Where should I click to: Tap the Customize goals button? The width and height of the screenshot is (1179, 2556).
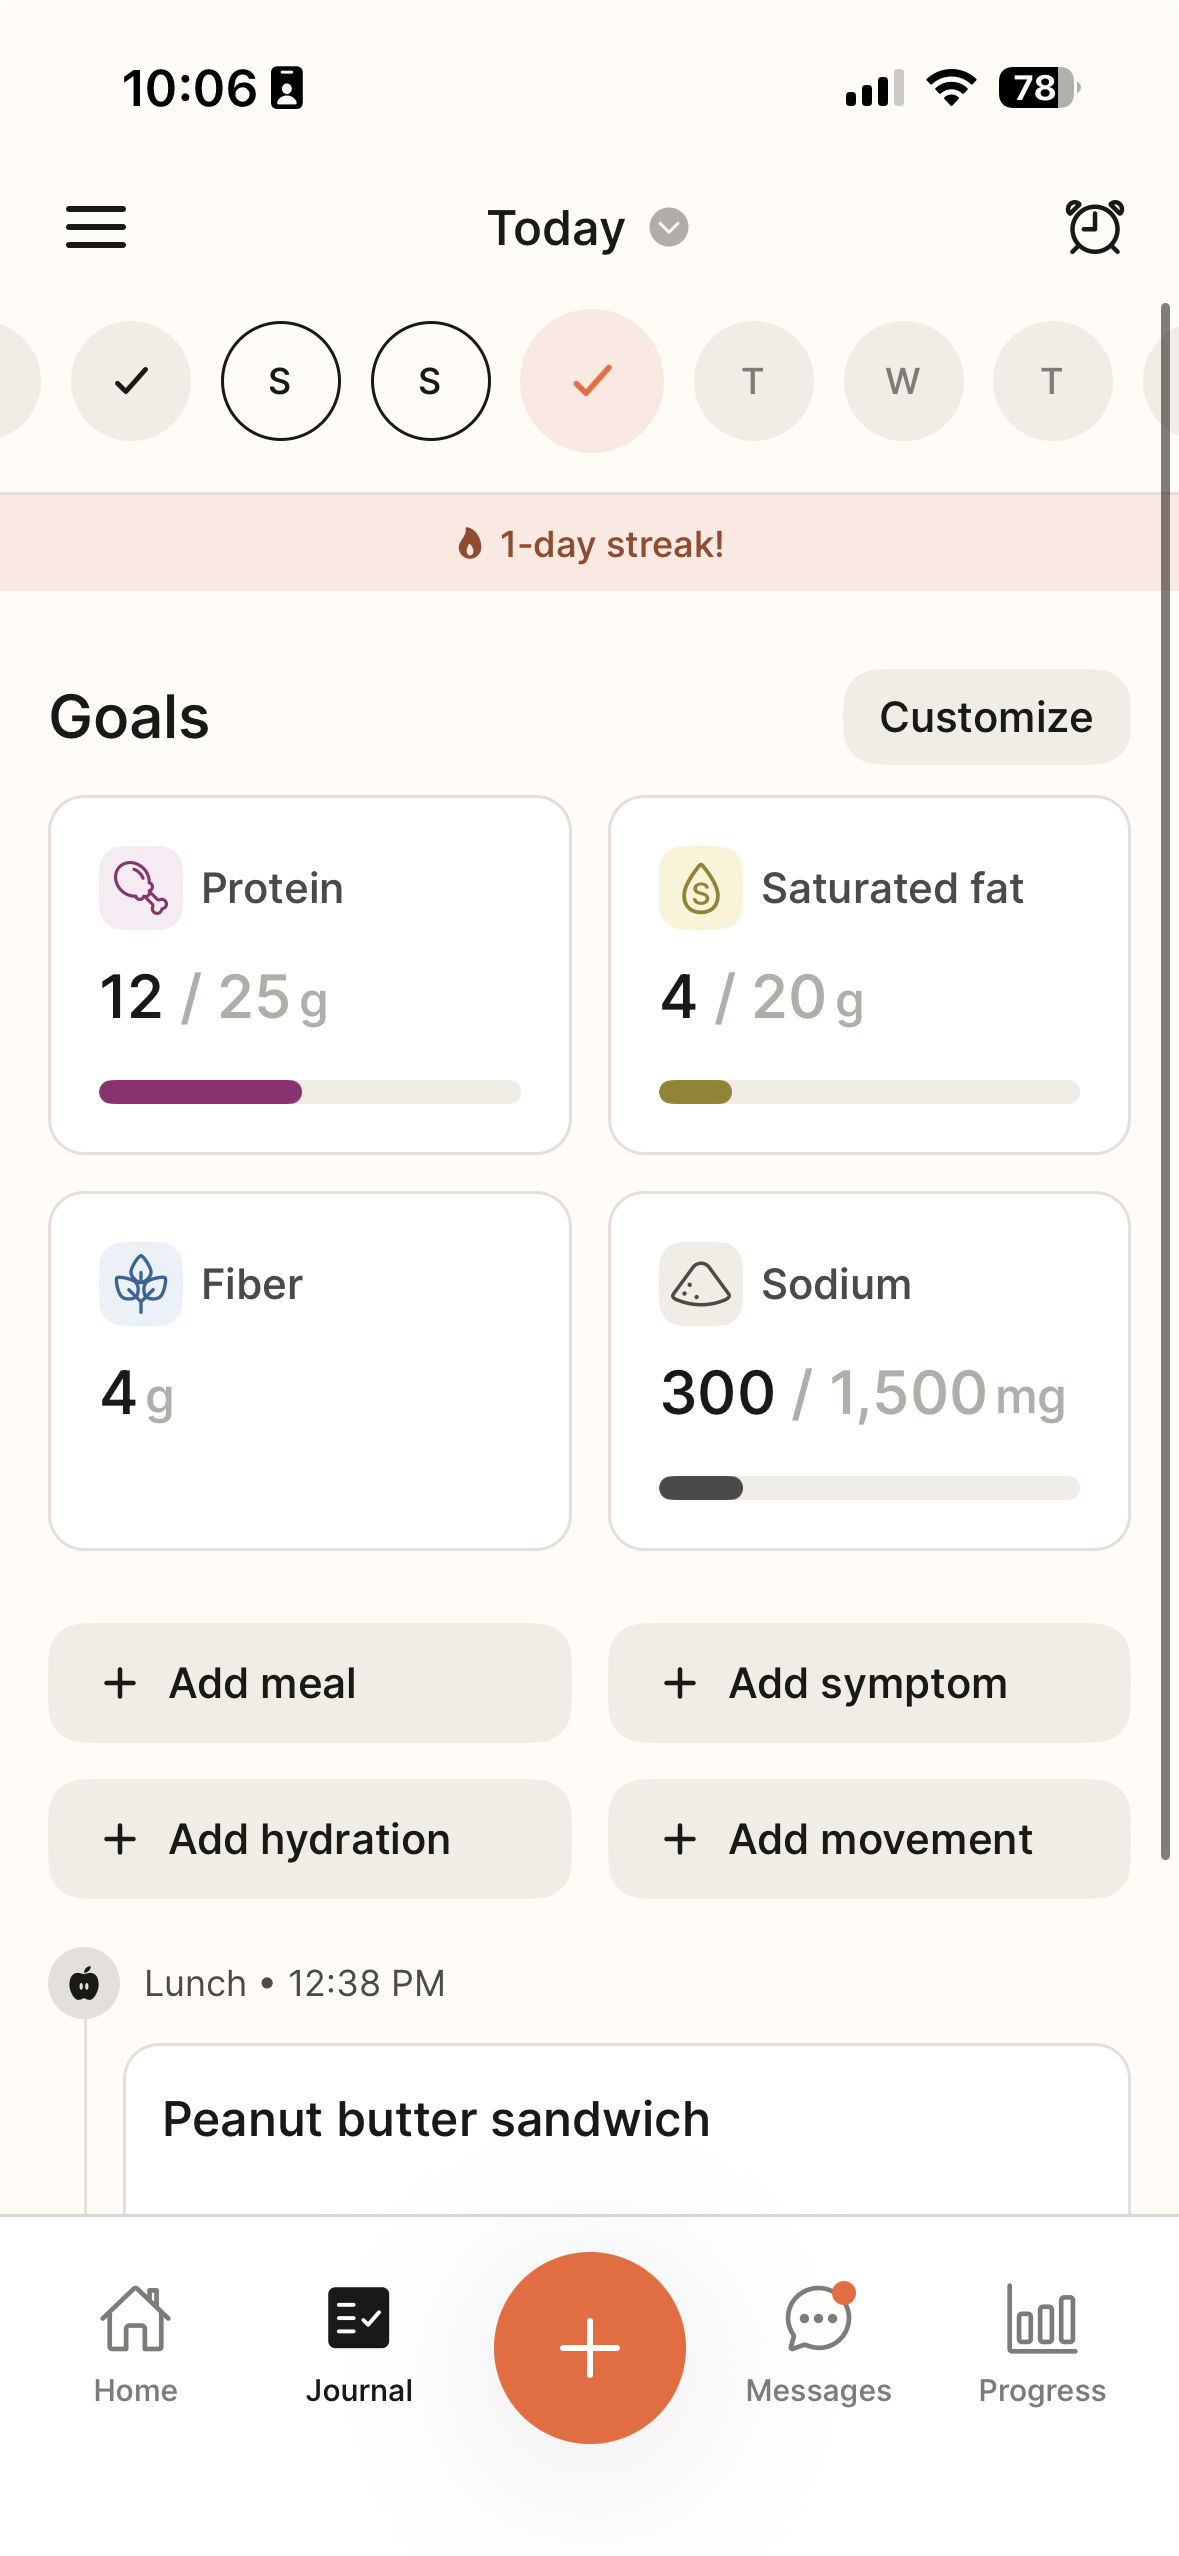tap(986, 717)
